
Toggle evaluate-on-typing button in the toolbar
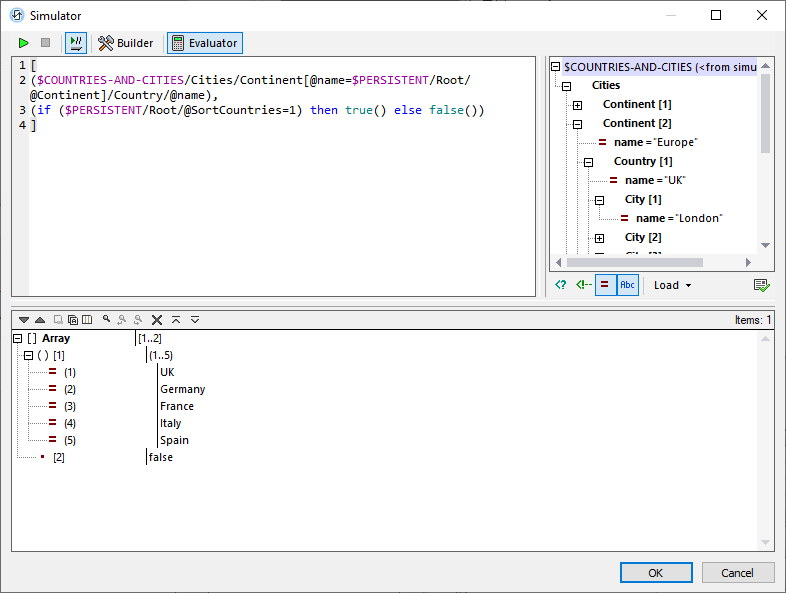(76, 43)
